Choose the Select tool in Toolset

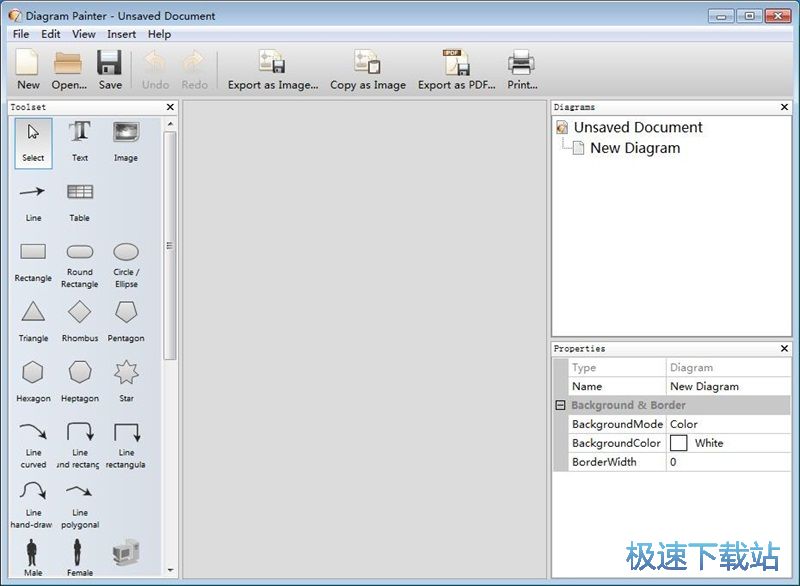point(33,143)
